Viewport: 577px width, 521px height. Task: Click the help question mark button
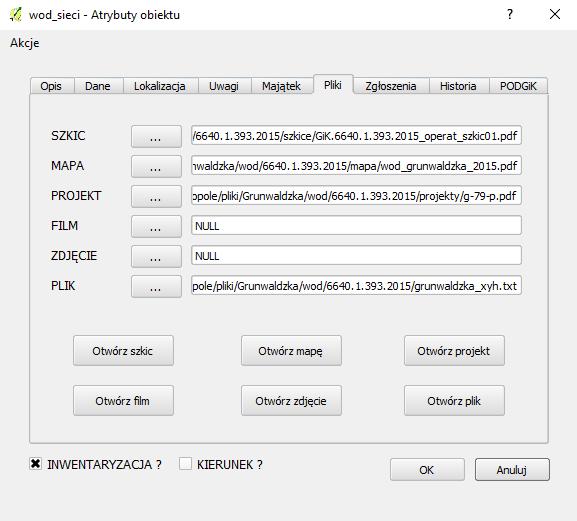pos(510,14)
